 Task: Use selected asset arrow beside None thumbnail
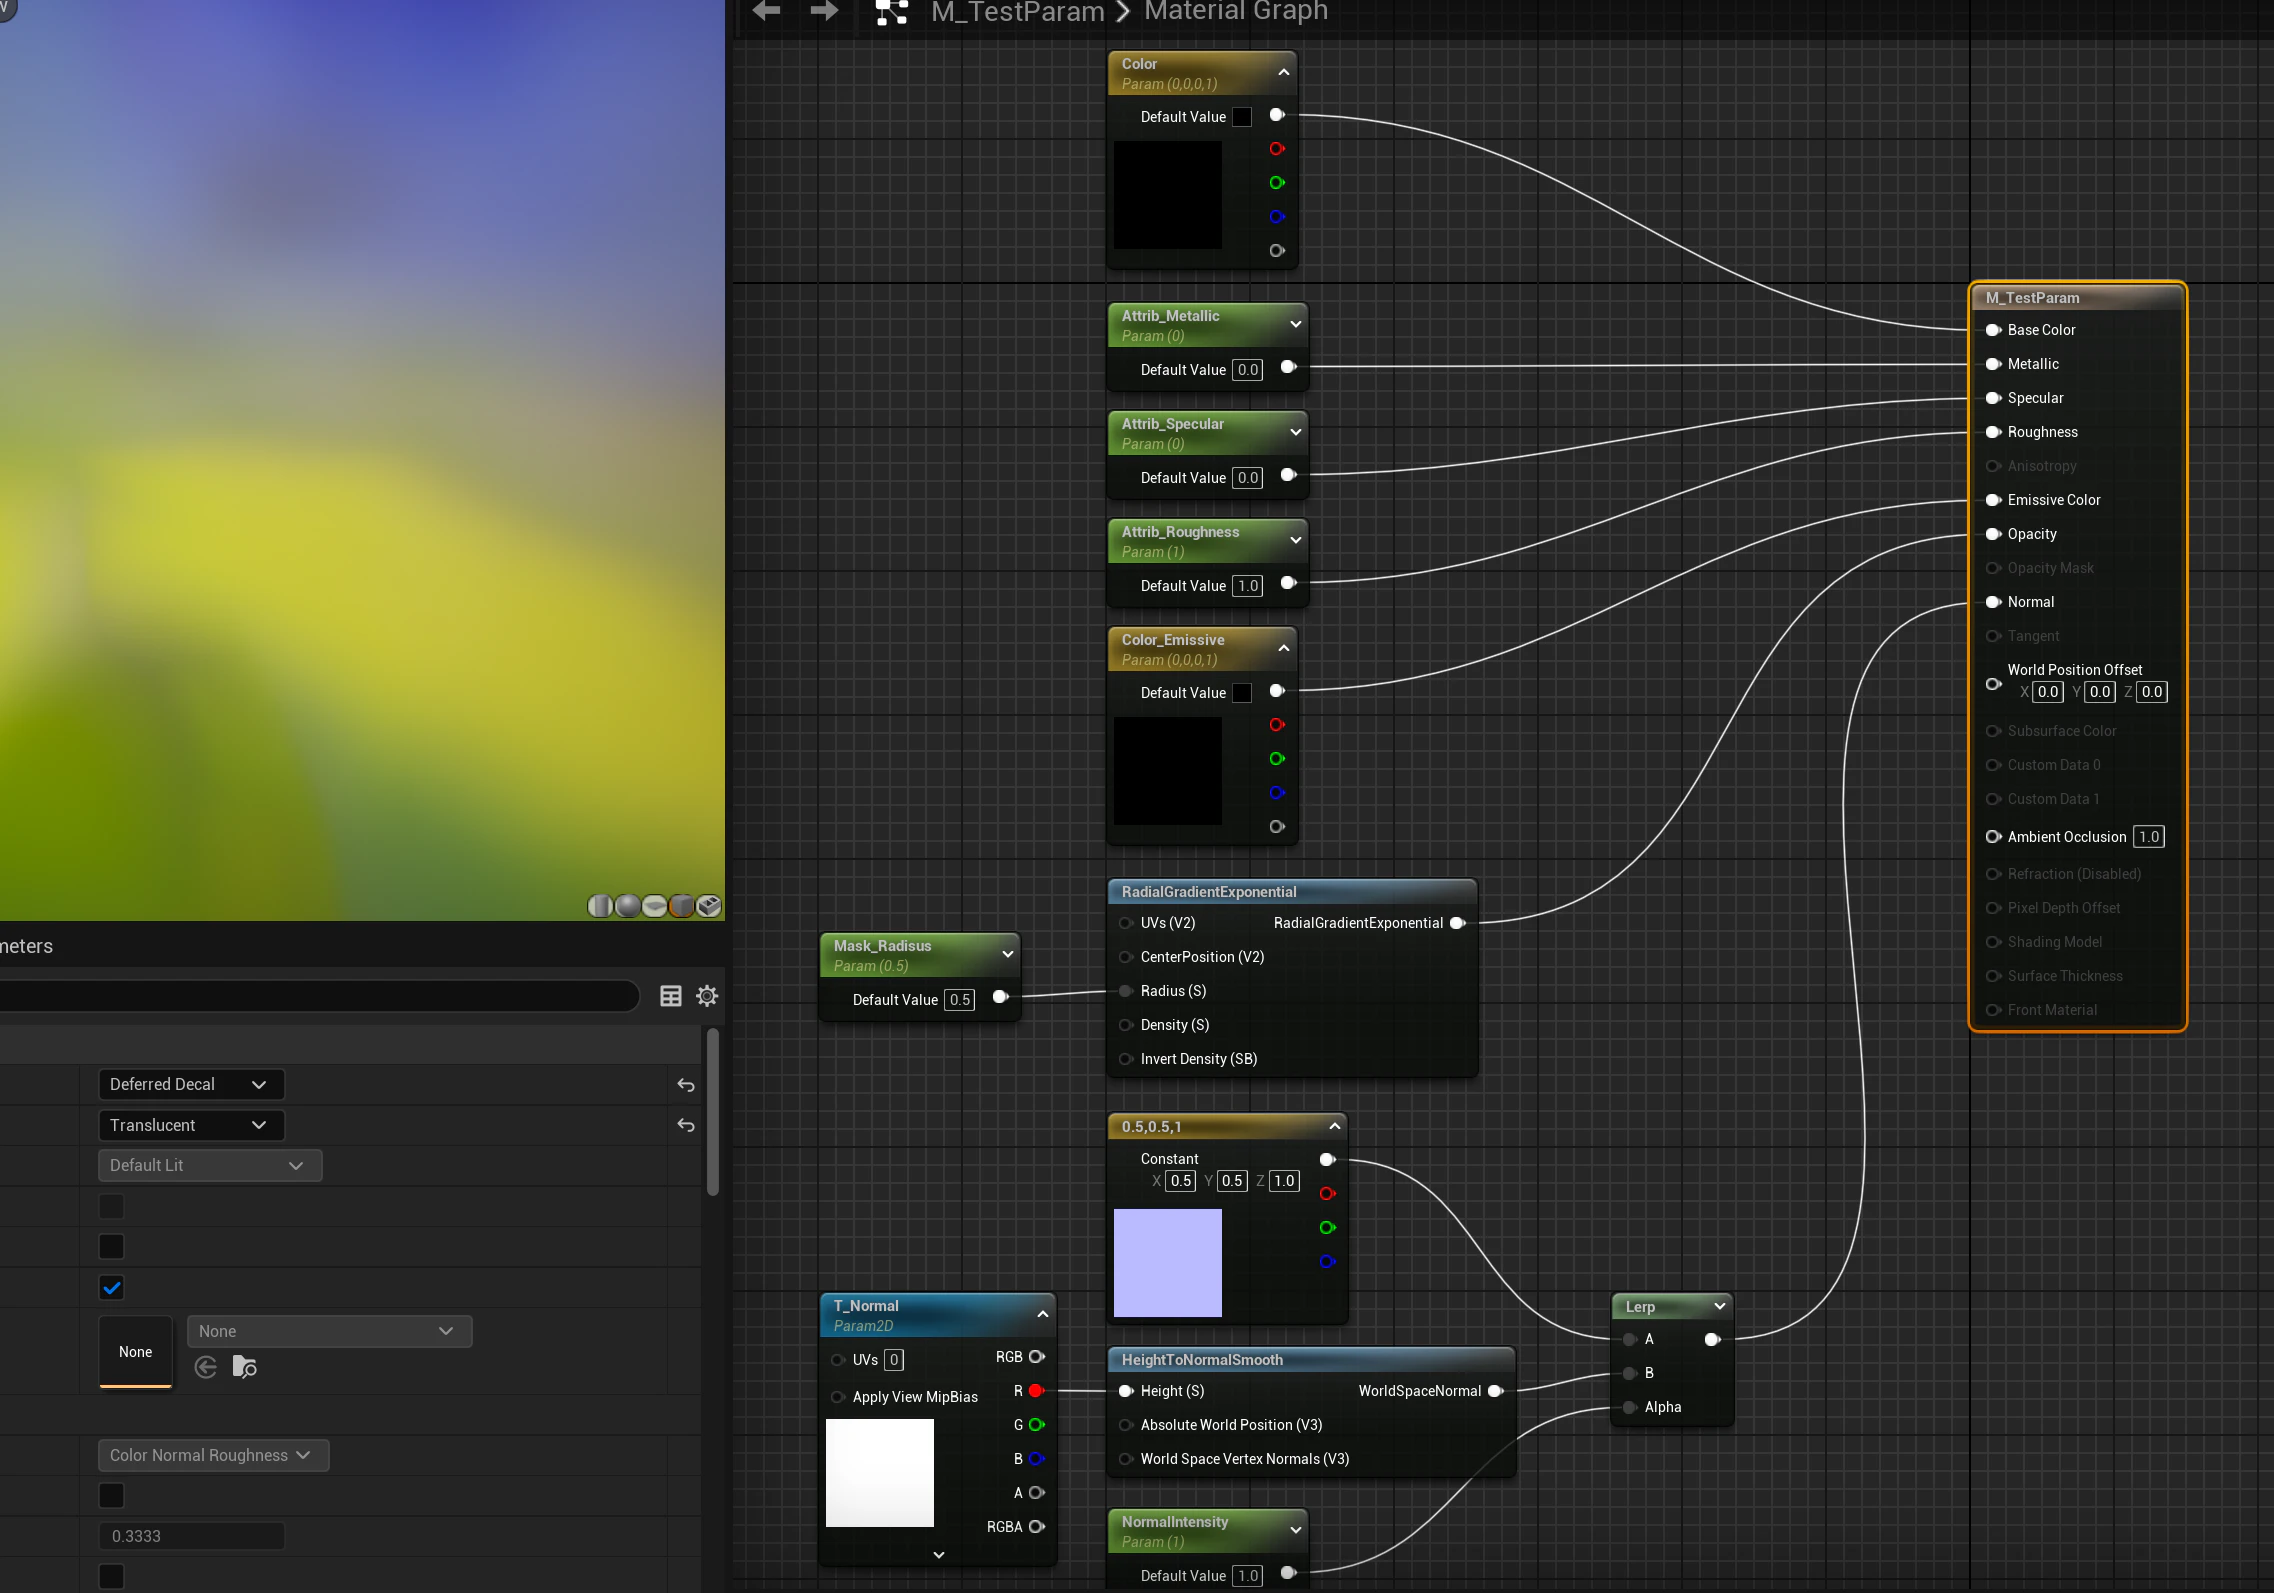pos(206,1367)
